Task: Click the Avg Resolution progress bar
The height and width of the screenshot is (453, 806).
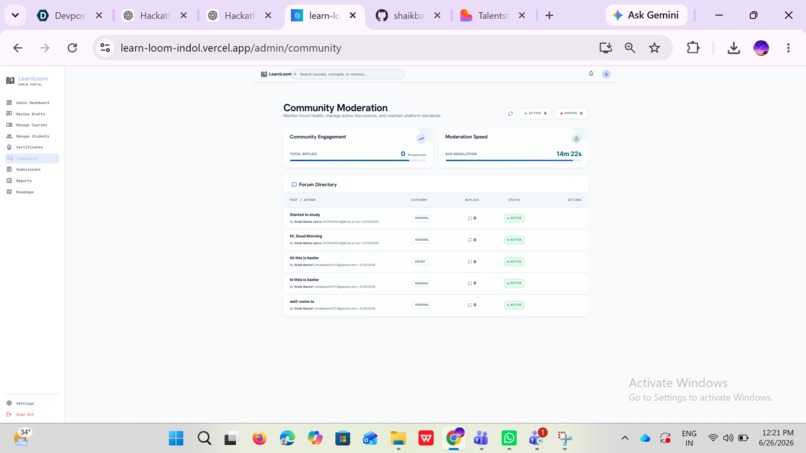Action: (513, 160)
